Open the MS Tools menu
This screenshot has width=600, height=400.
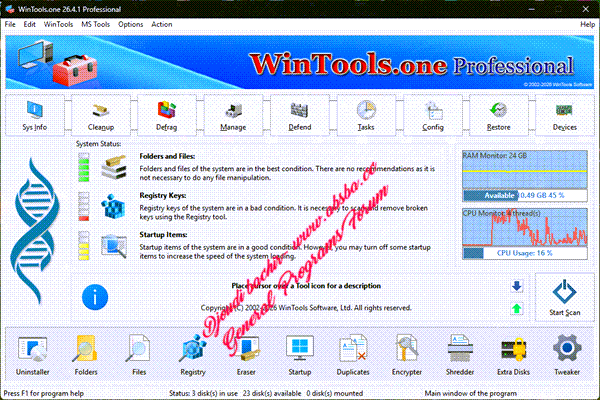coord(97,23)
